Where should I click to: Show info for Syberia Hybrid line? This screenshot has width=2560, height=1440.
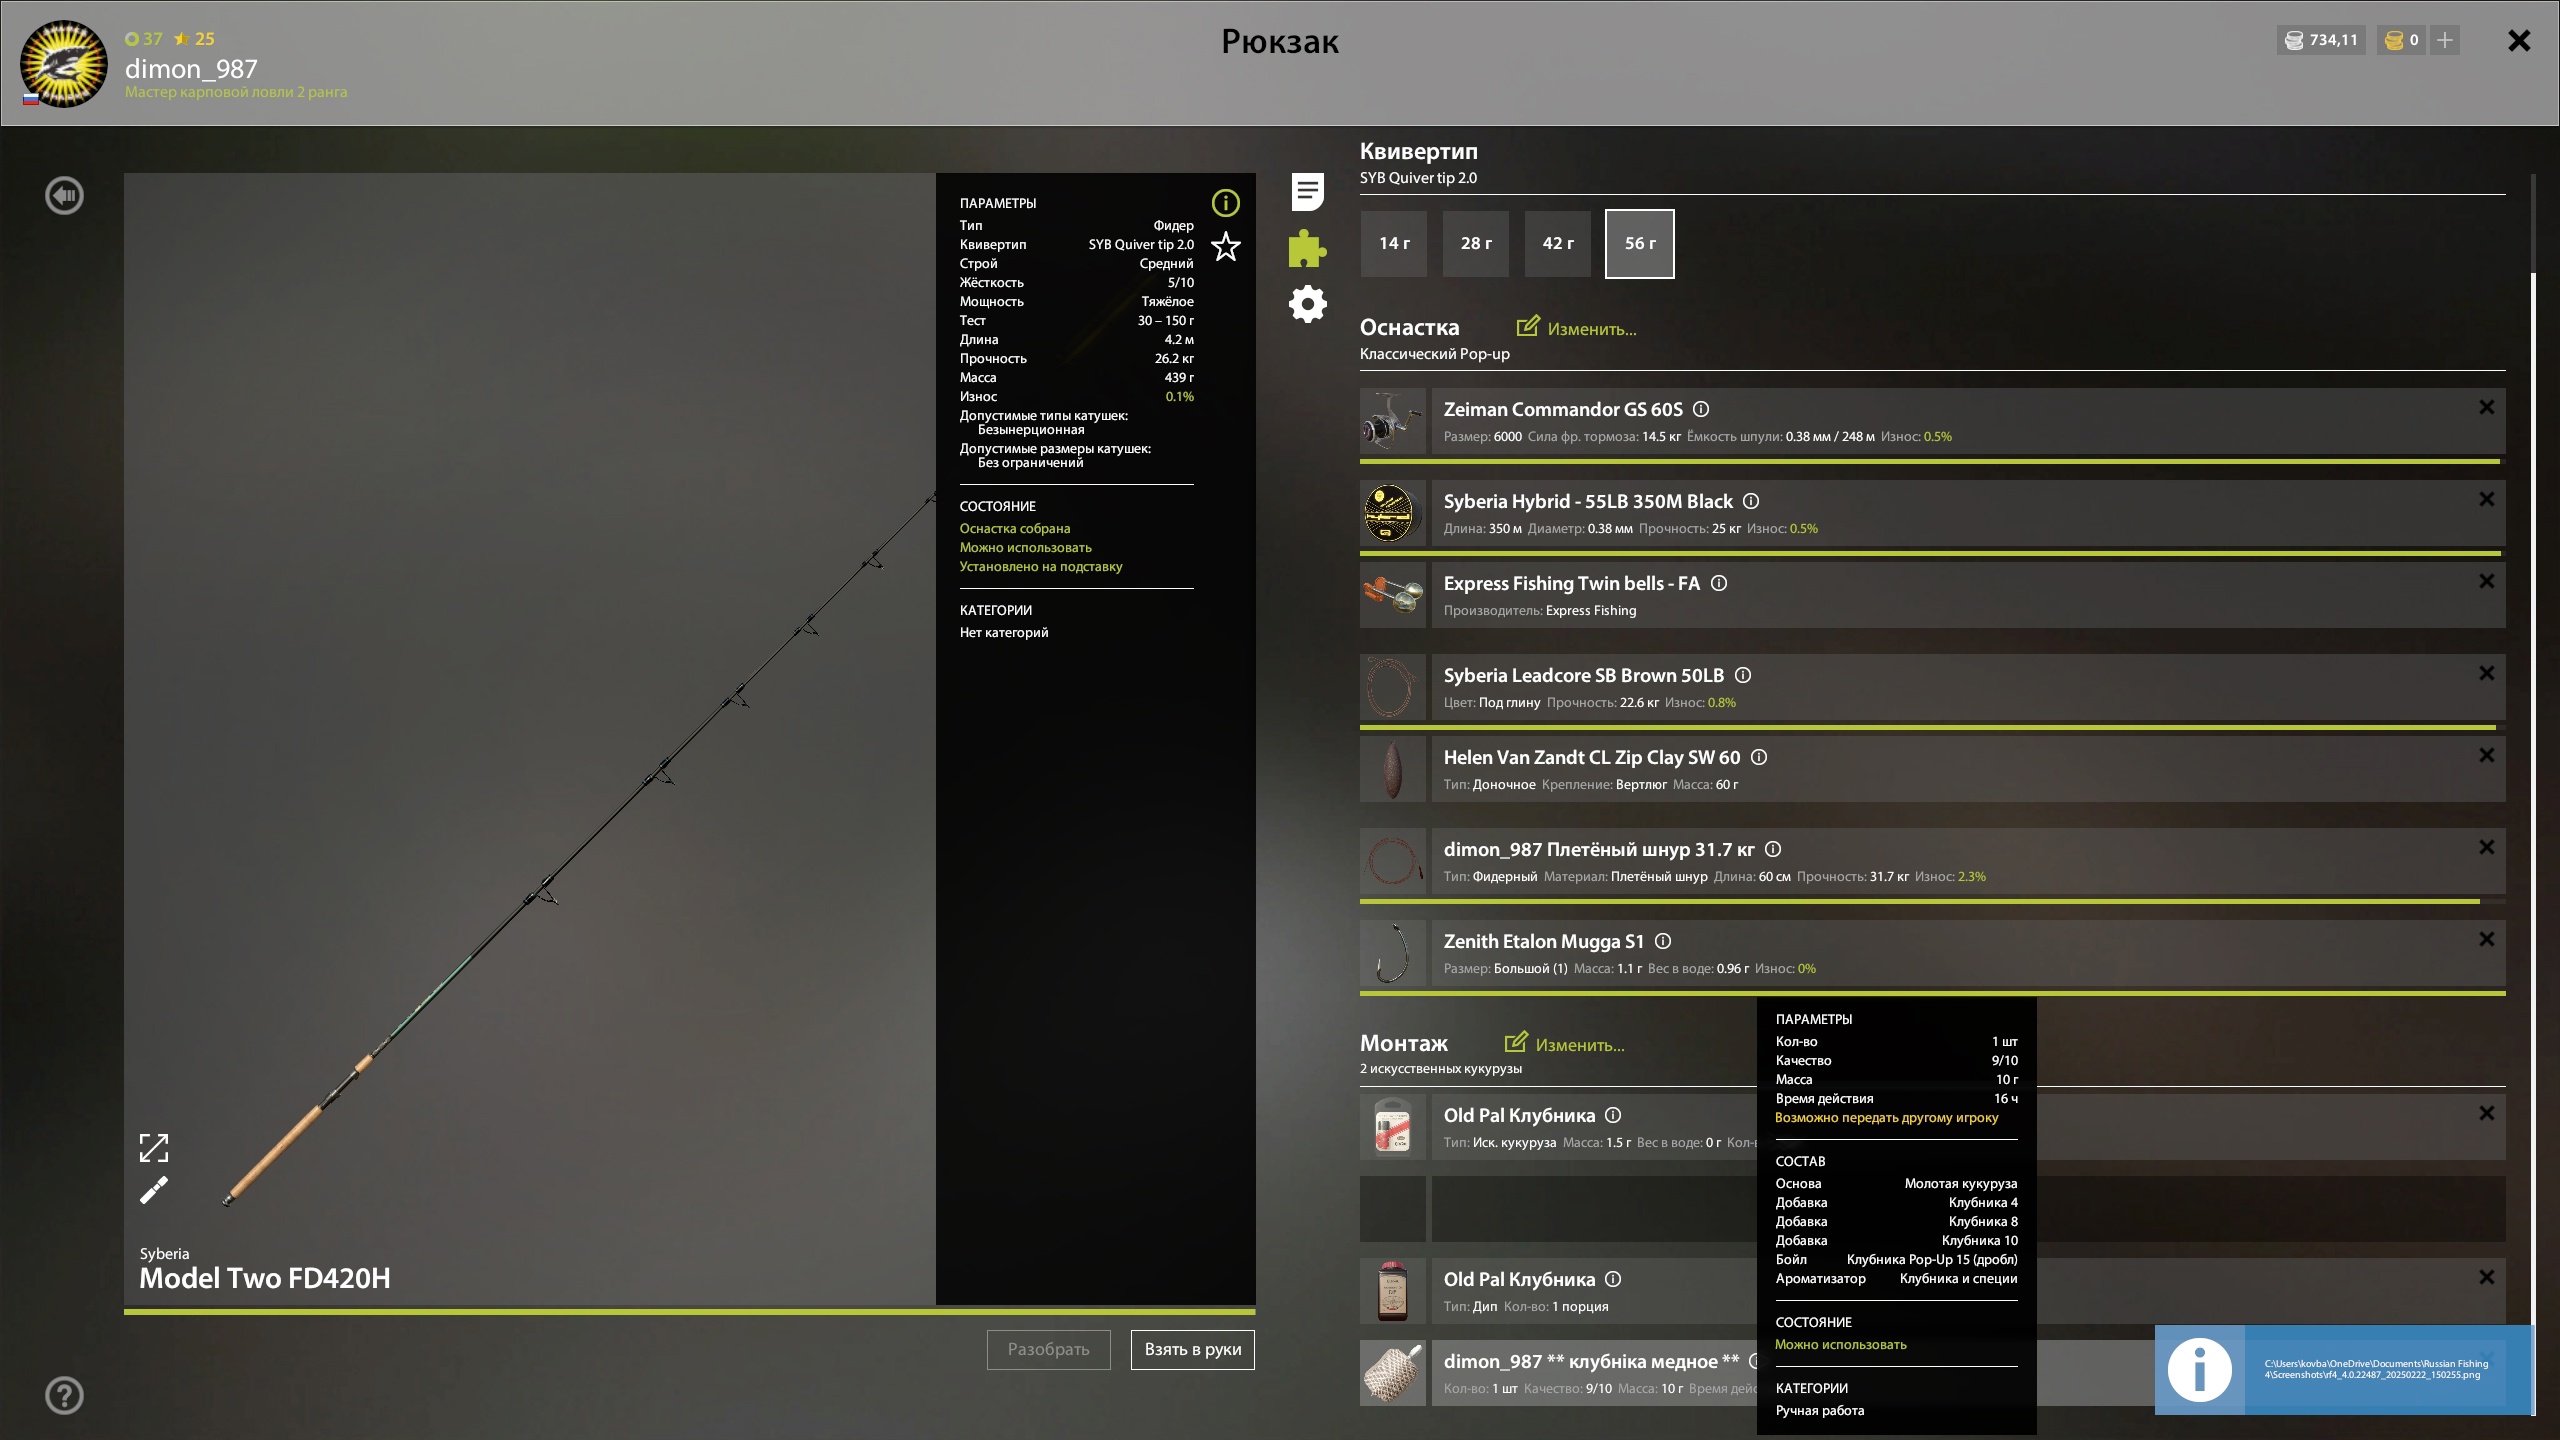click(x=1751, y=501)
